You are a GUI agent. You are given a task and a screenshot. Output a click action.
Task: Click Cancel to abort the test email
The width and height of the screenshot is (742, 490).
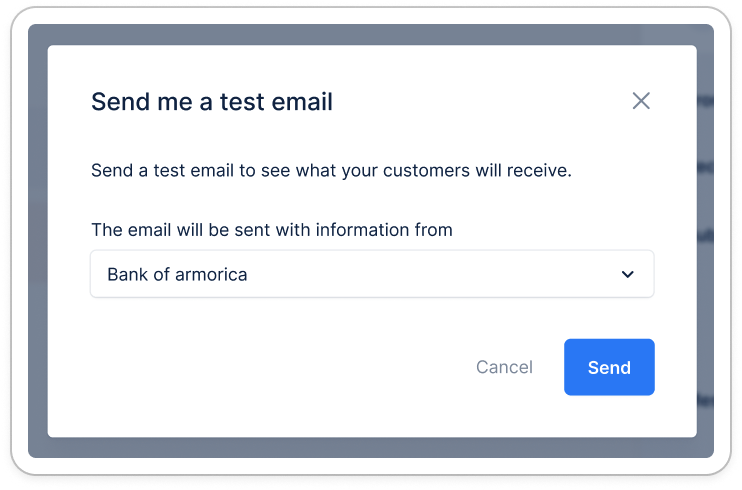tap(504, 367)
